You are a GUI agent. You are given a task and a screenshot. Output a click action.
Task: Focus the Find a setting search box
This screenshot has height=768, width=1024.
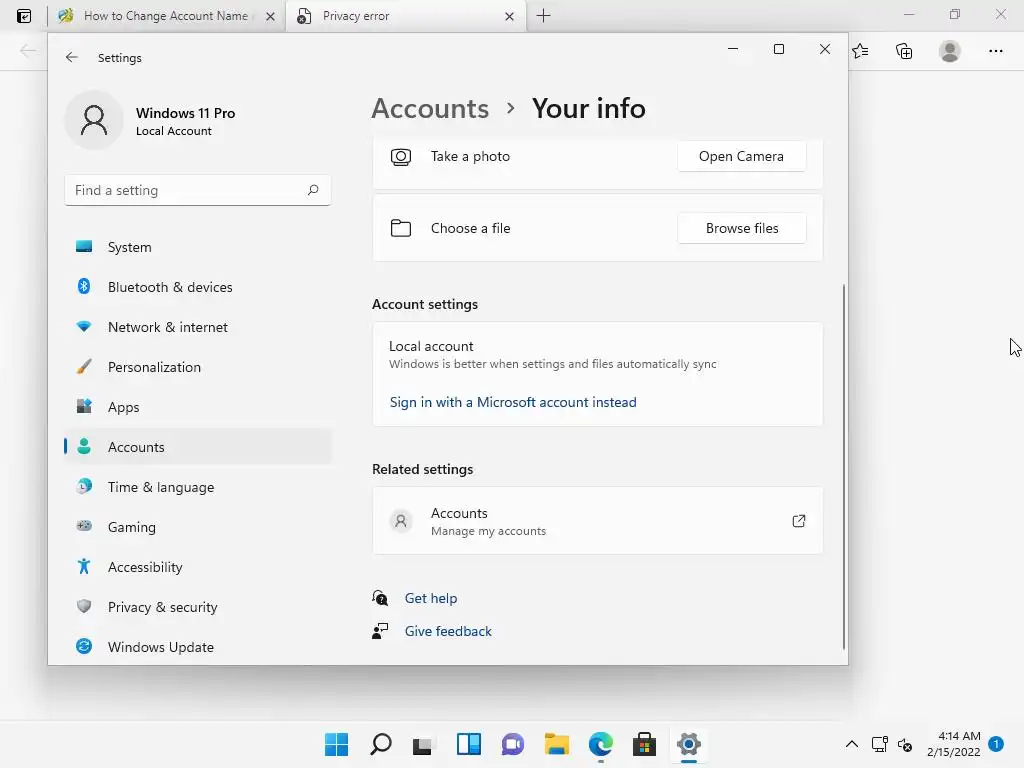point(198,190)
